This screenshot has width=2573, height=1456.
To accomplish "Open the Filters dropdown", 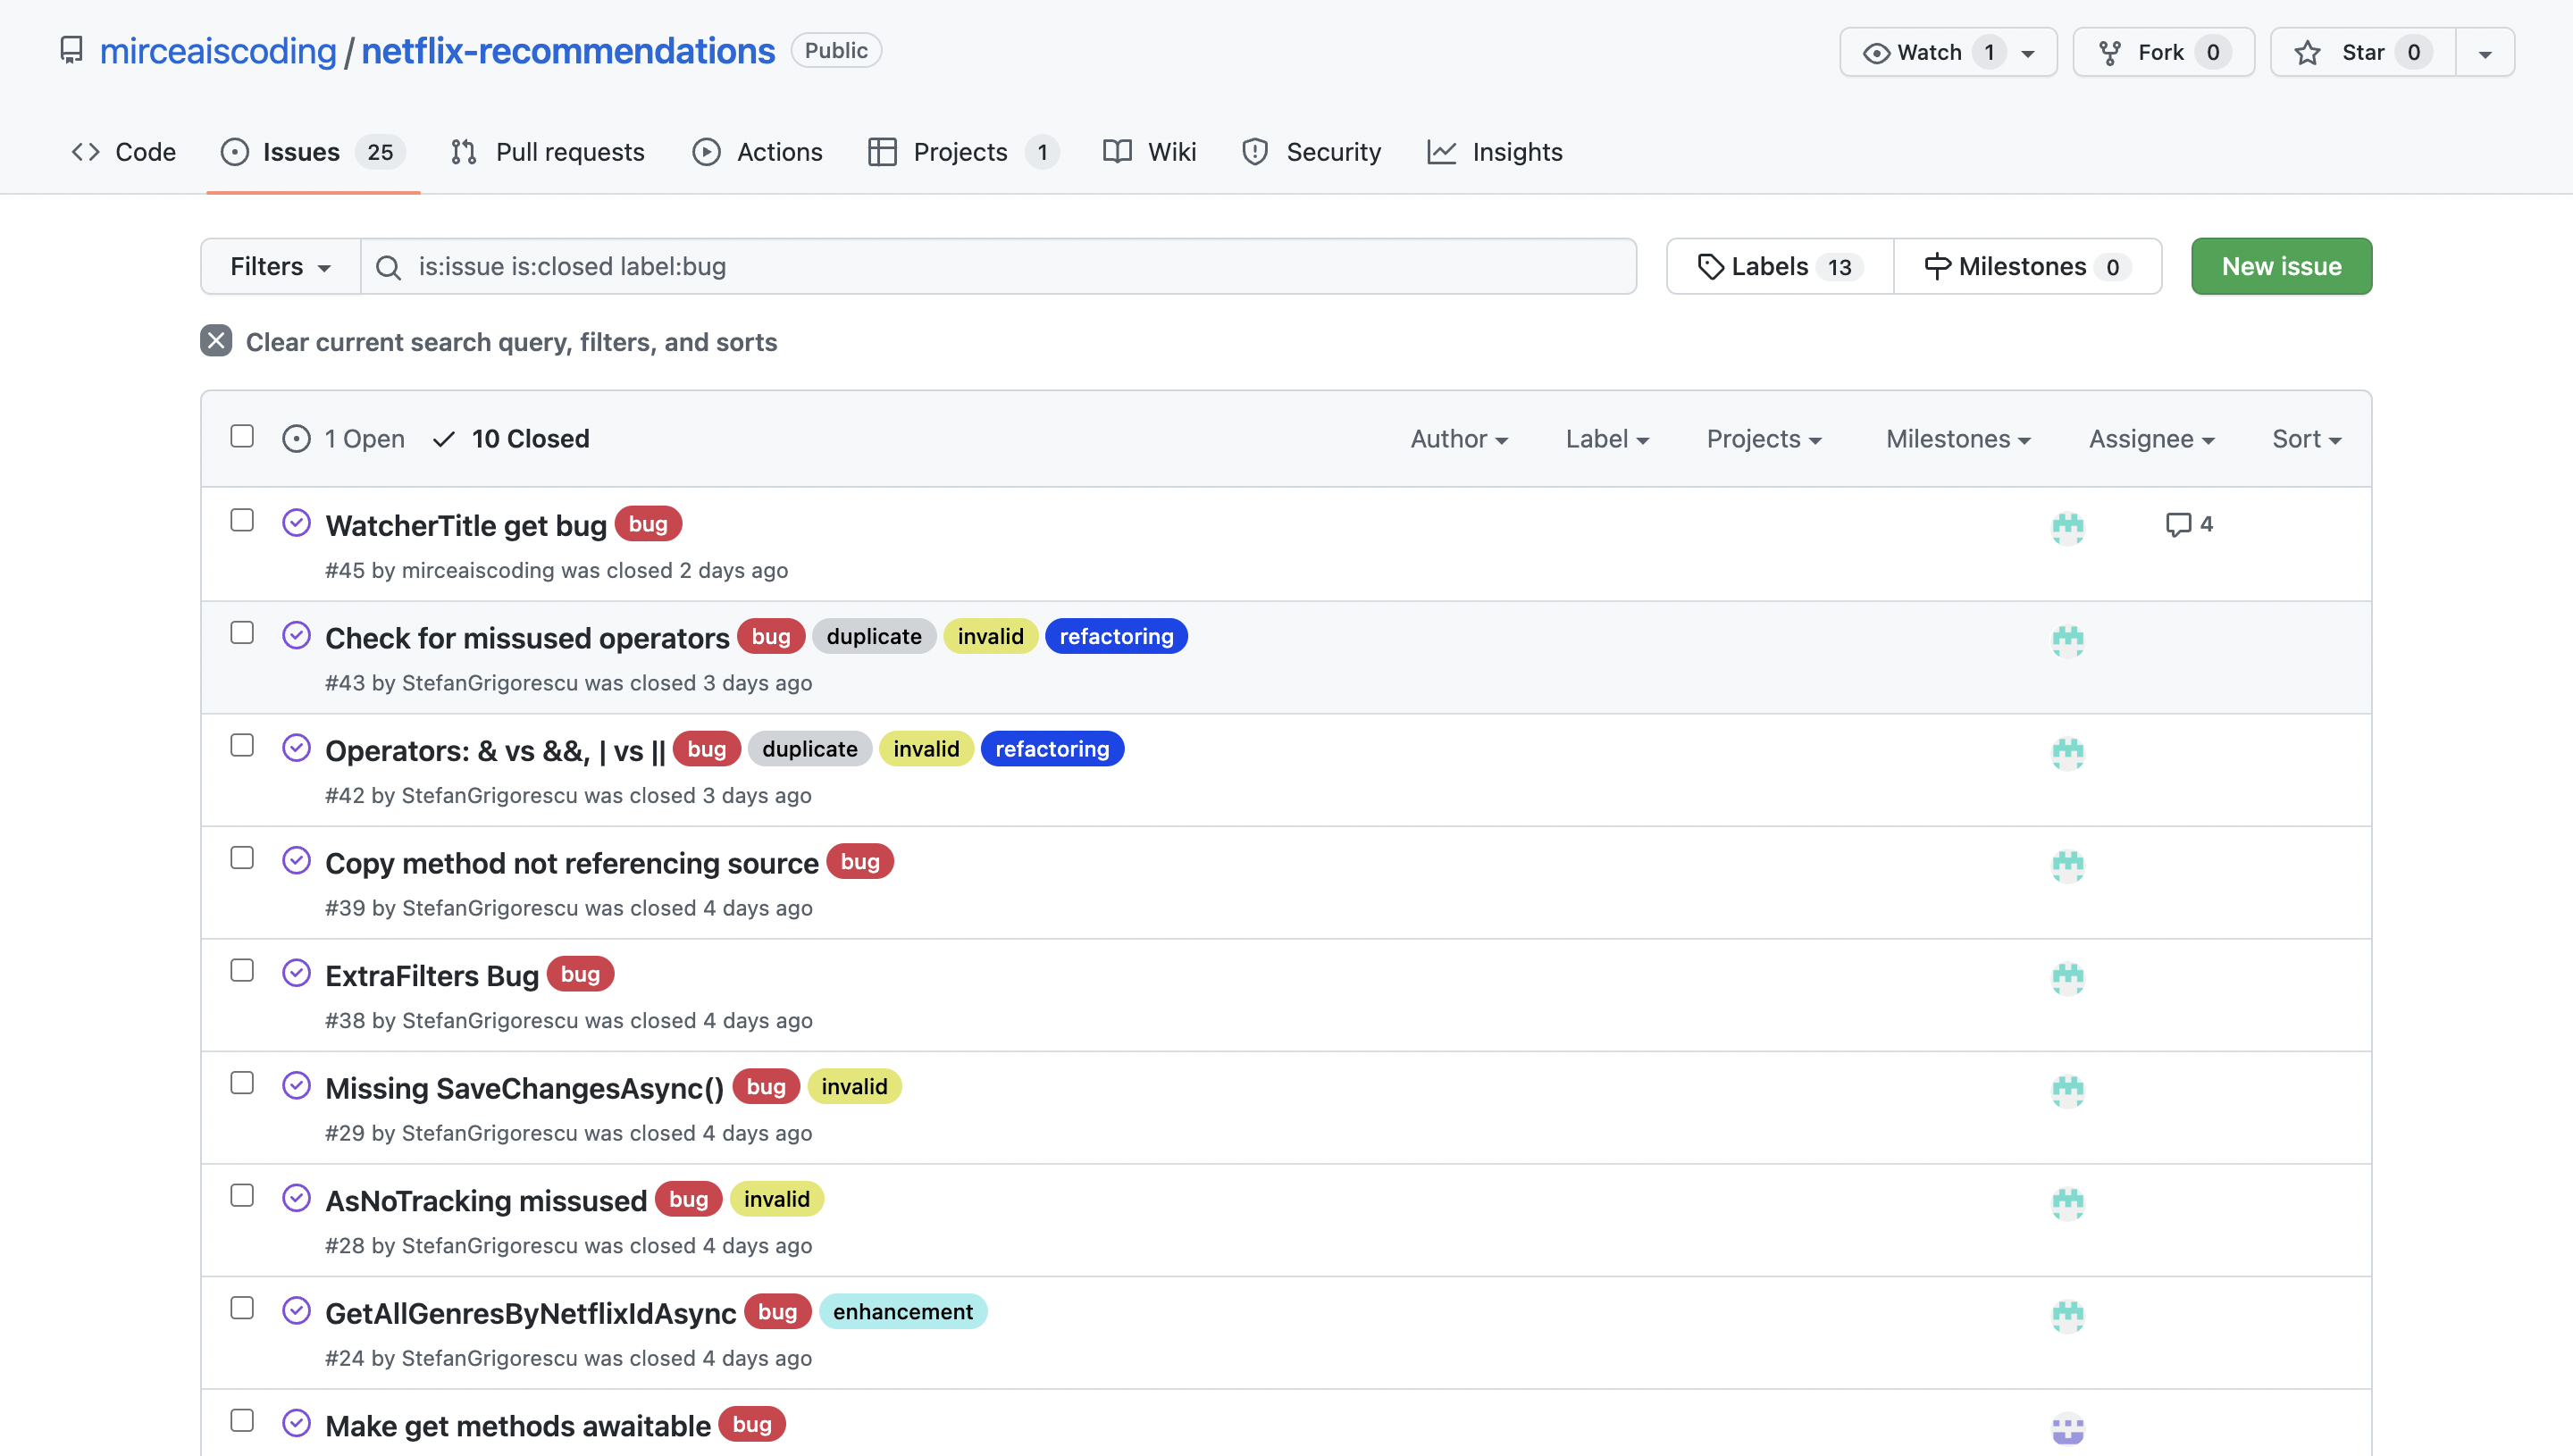I will click(279, 266).
